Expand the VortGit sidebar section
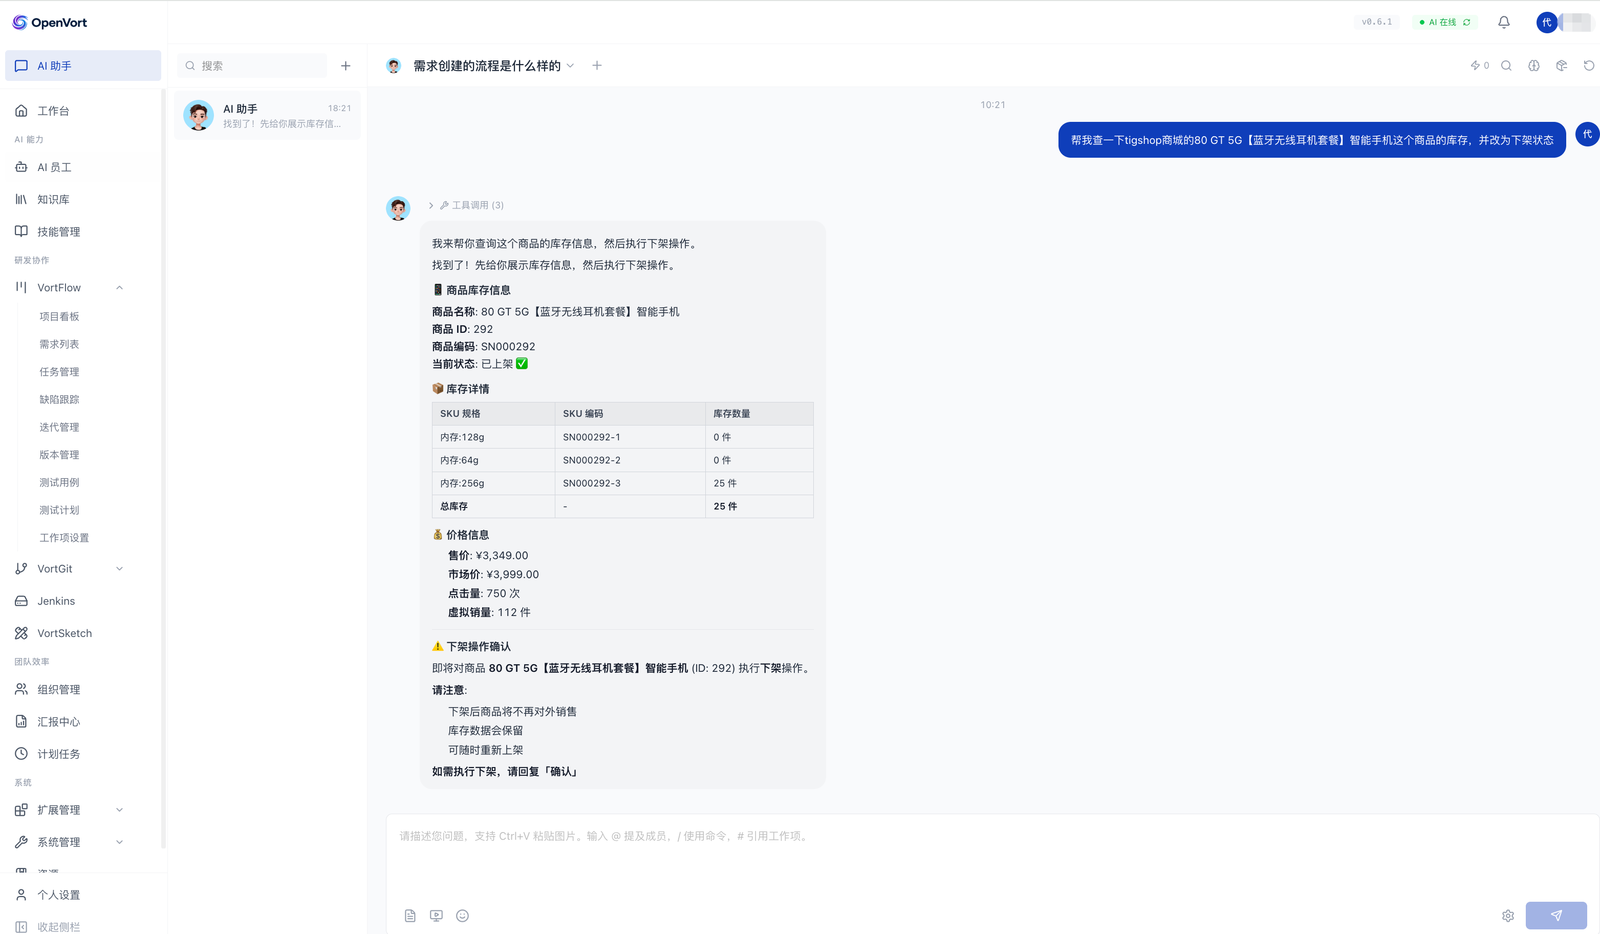 [119, 569]
